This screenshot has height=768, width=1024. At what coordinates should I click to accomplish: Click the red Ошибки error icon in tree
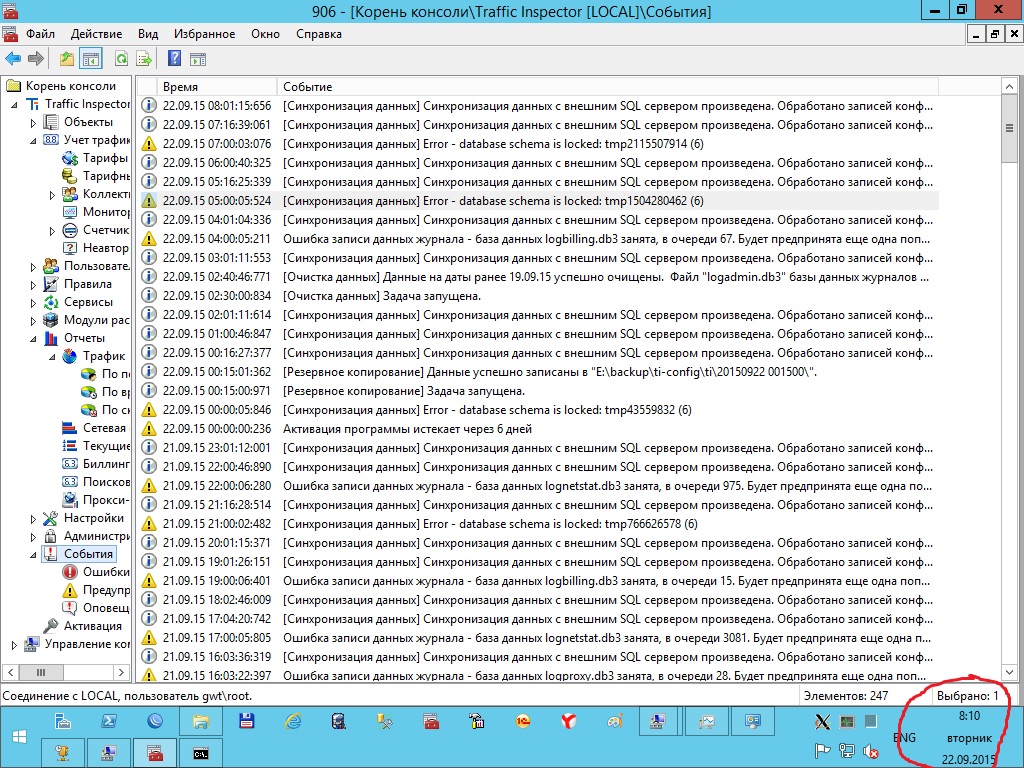click(x=69, y=572)
